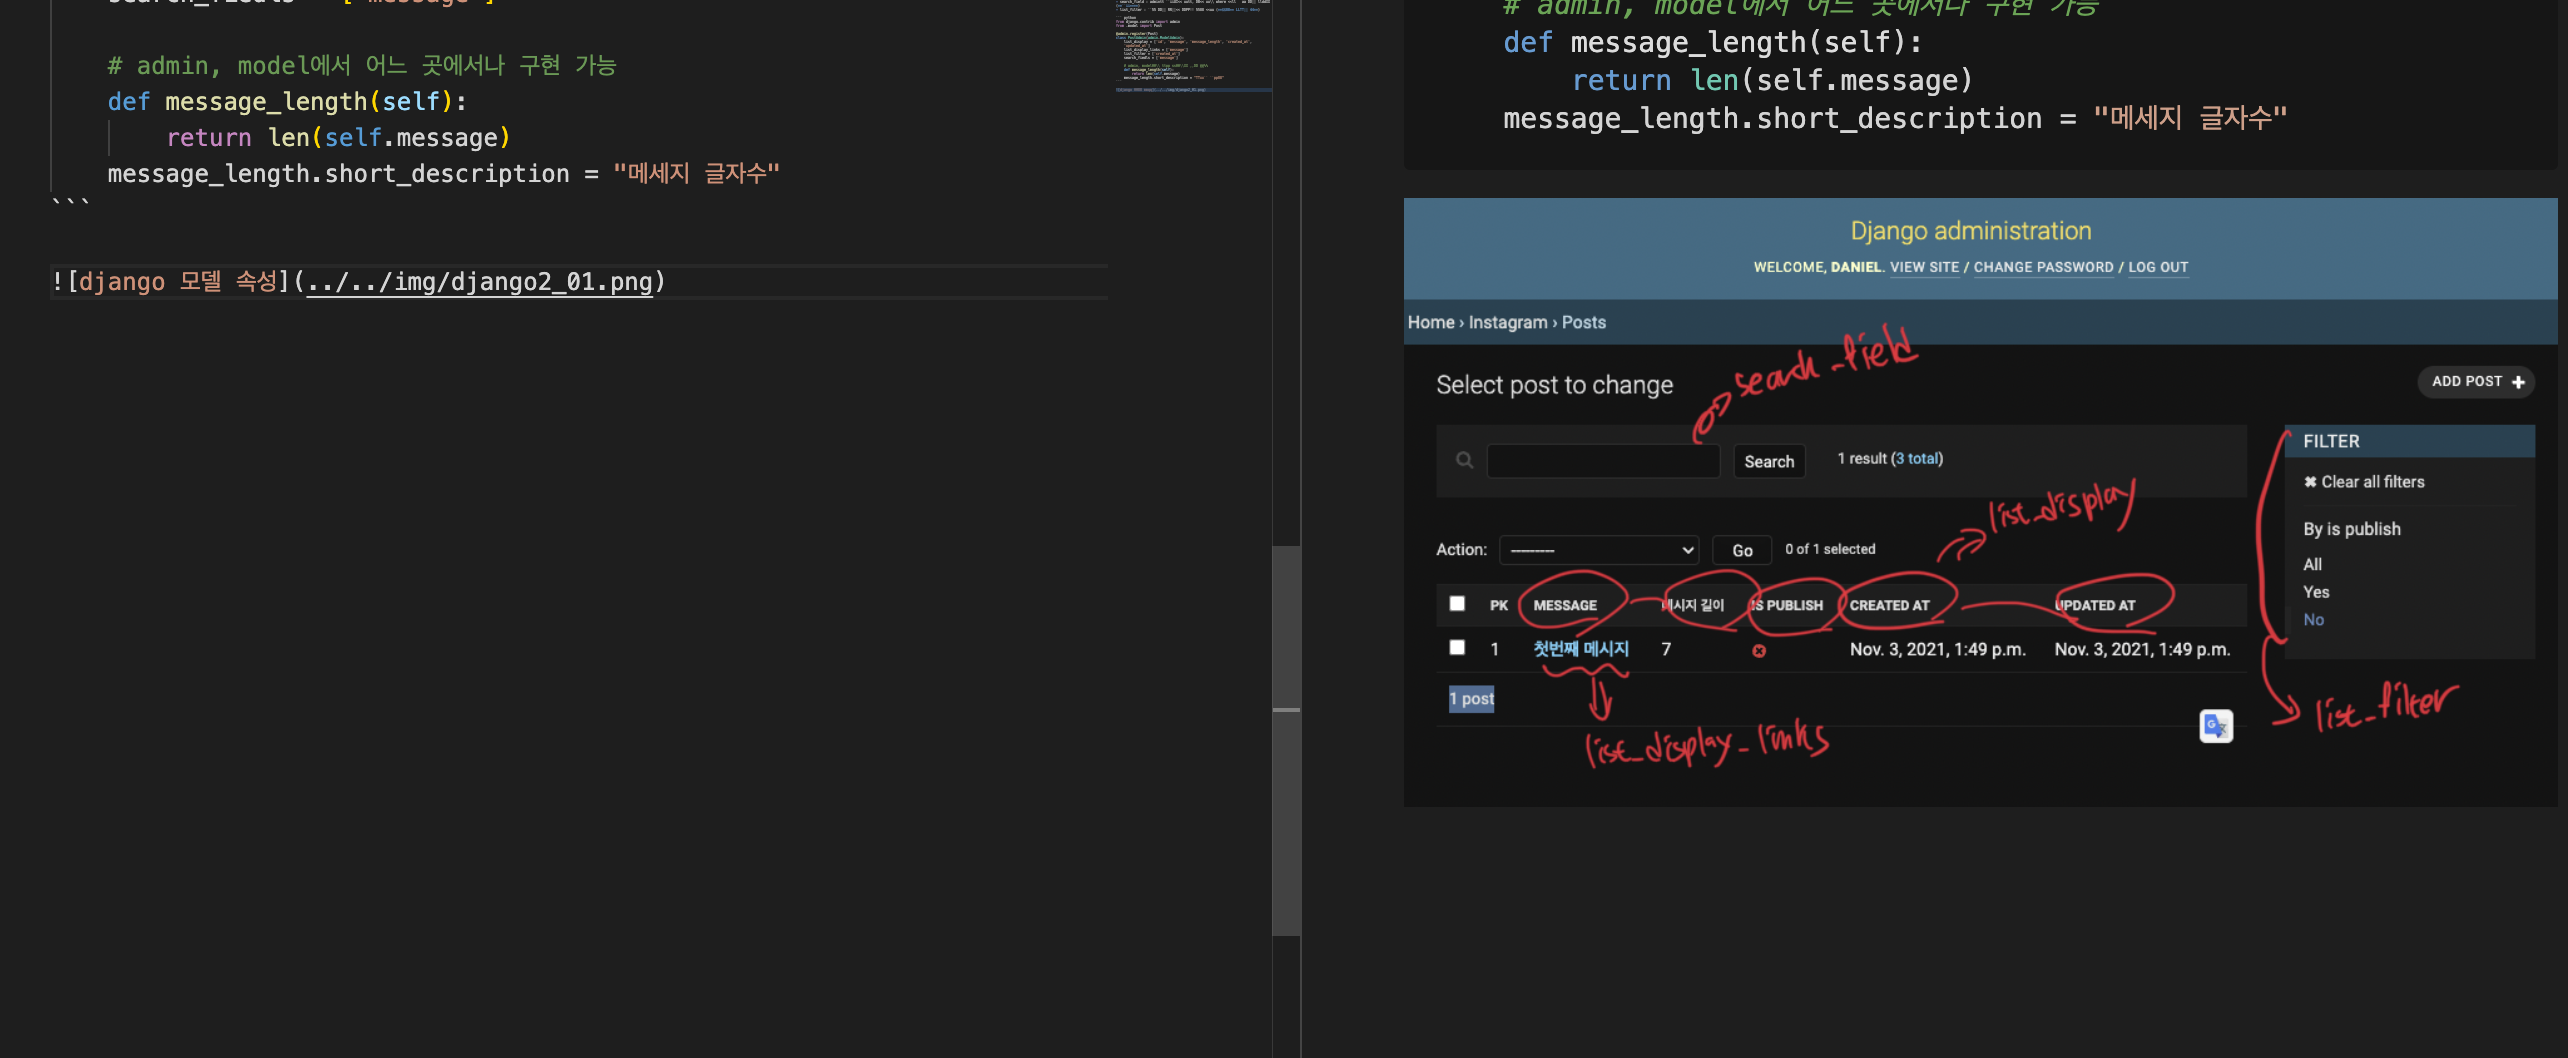Select the No filter option
Viewport: 2568px width, 1058px height.
pyautogui.click(x=2313, y=620)
